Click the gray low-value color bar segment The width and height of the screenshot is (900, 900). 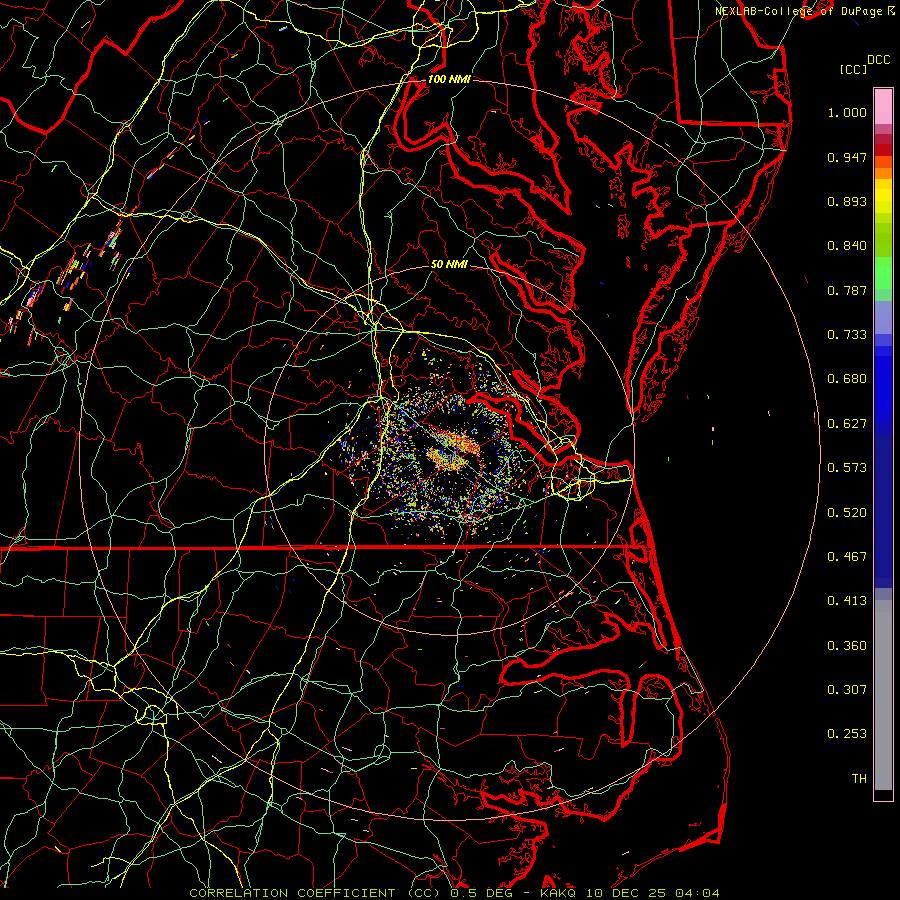tap(883, 695)
